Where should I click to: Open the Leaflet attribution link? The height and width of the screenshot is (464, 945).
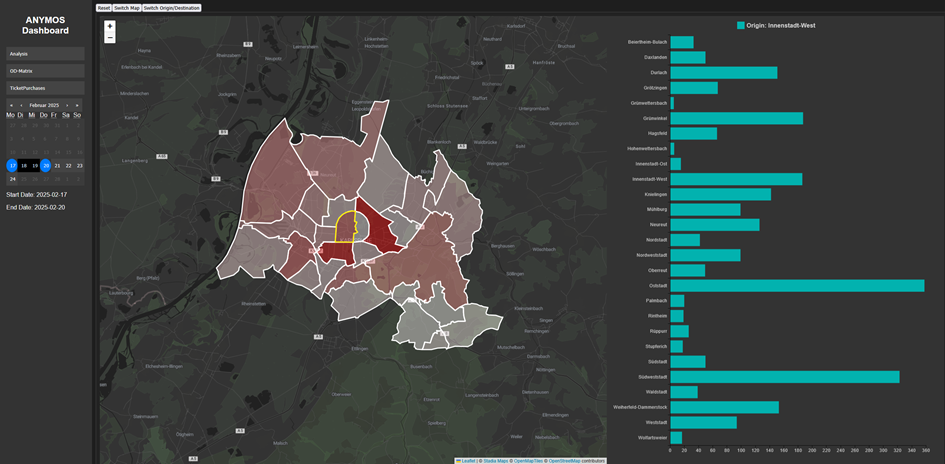pos(468,460)
